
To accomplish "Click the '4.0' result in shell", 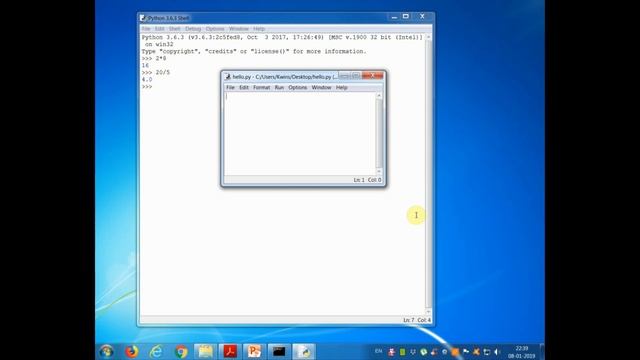I will tap(147, 80).
